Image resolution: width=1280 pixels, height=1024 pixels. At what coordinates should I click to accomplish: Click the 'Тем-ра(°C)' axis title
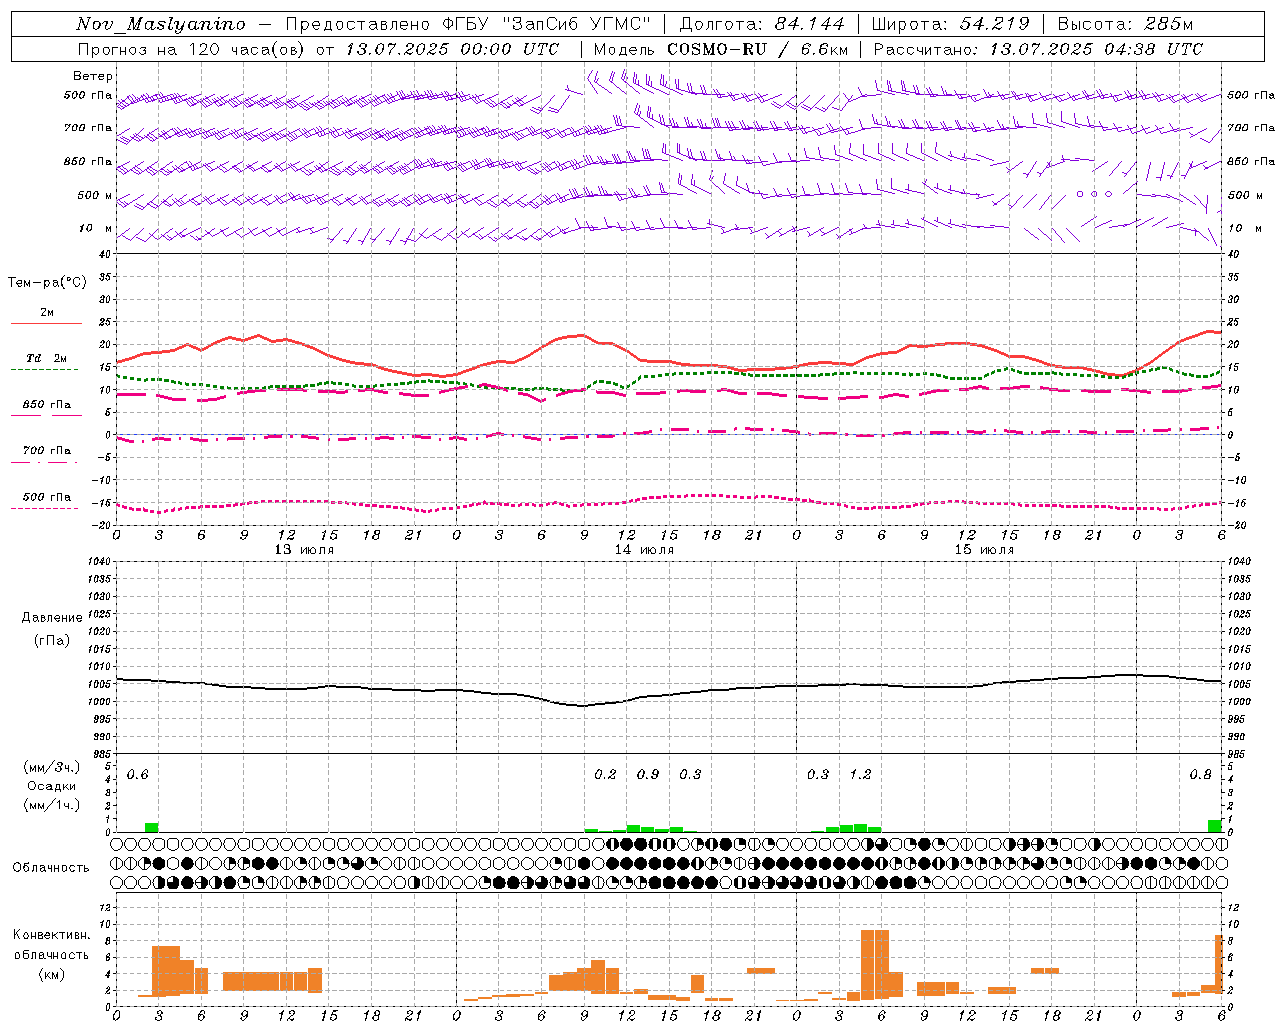point(47,283)
